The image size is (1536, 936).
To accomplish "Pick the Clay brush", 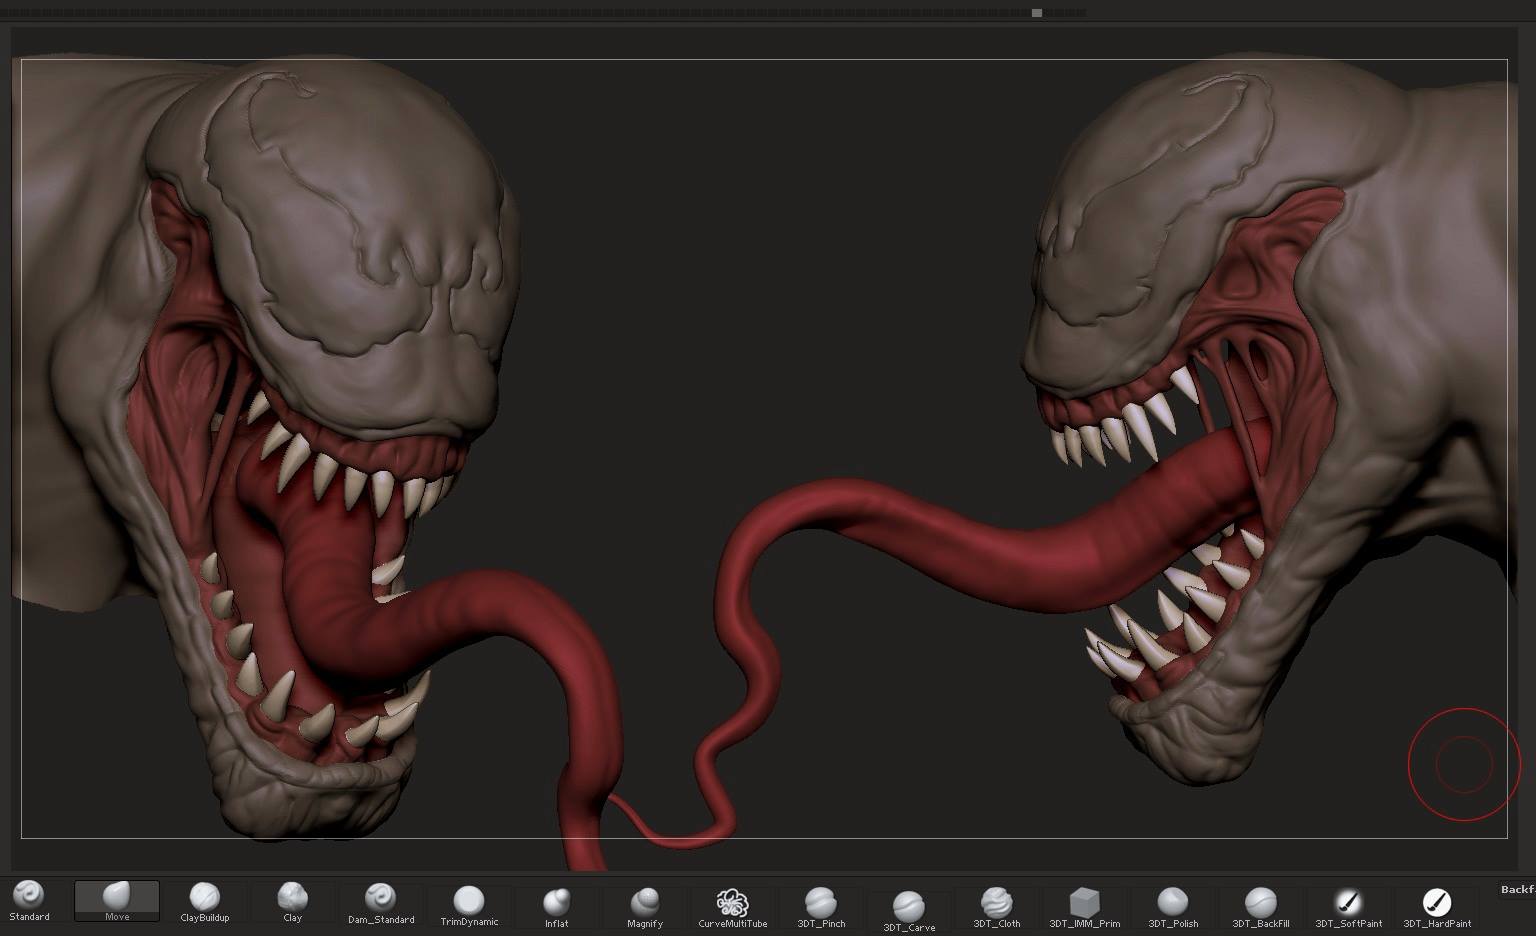I will point(292,901).
